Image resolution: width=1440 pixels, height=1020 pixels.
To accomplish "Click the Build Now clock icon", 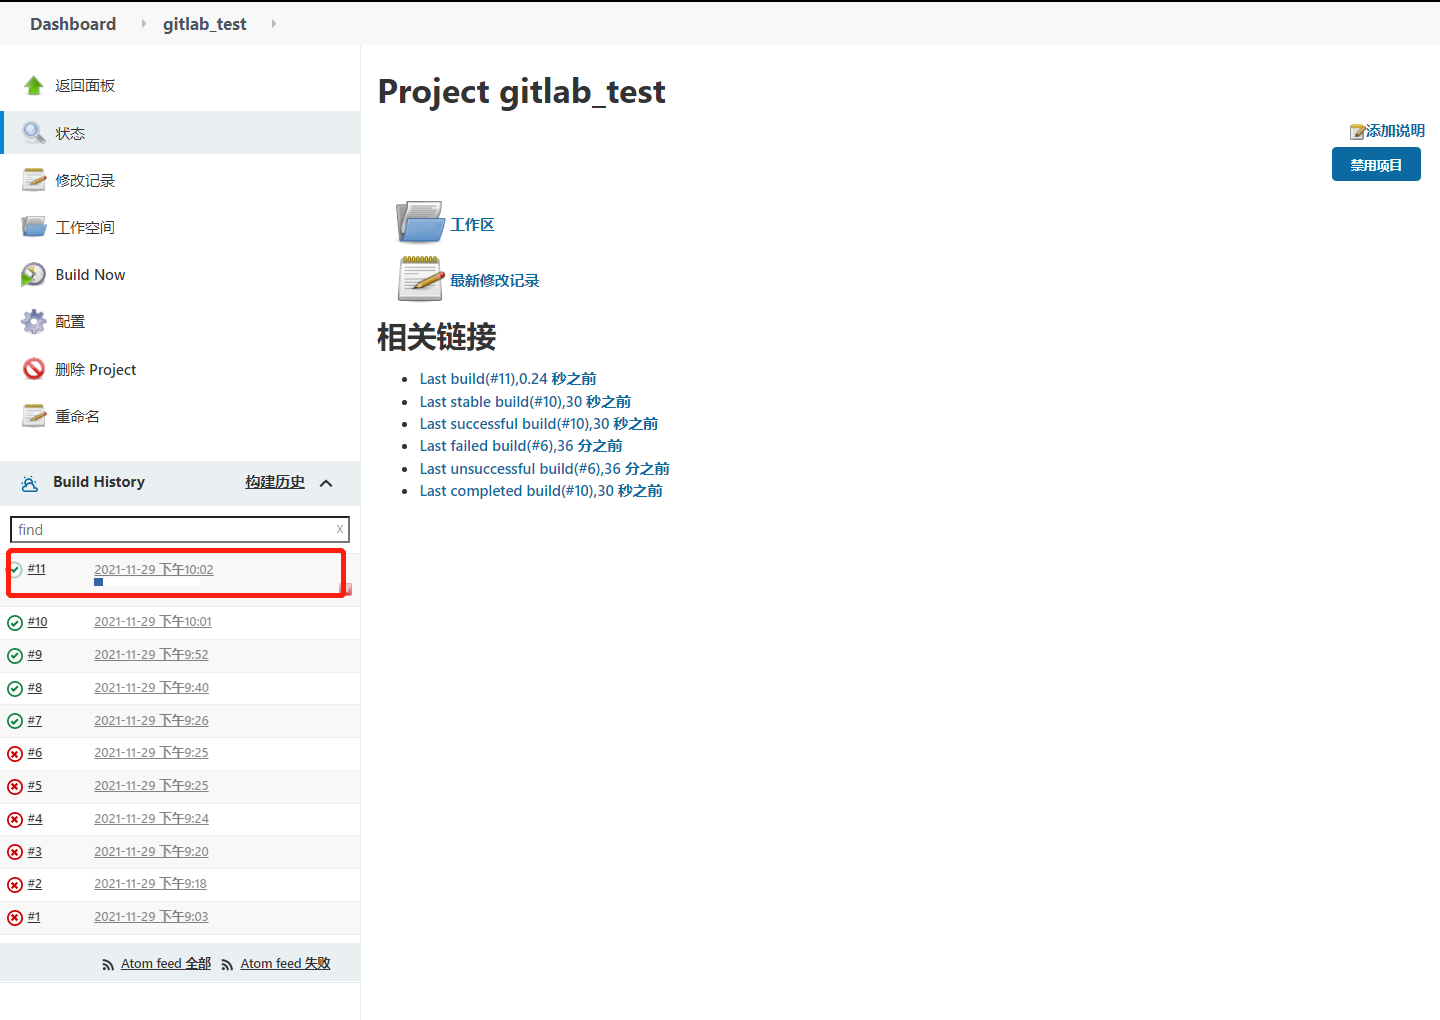I will coord(34,274).
